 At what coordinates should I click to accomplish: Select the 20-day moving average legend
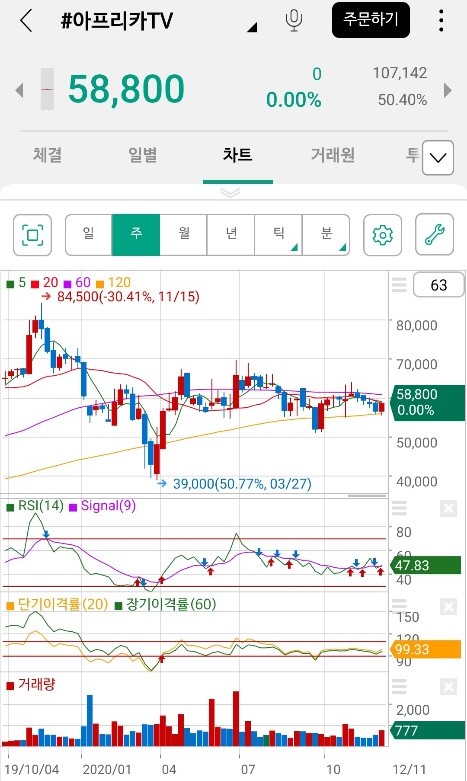tap(45, 282)
